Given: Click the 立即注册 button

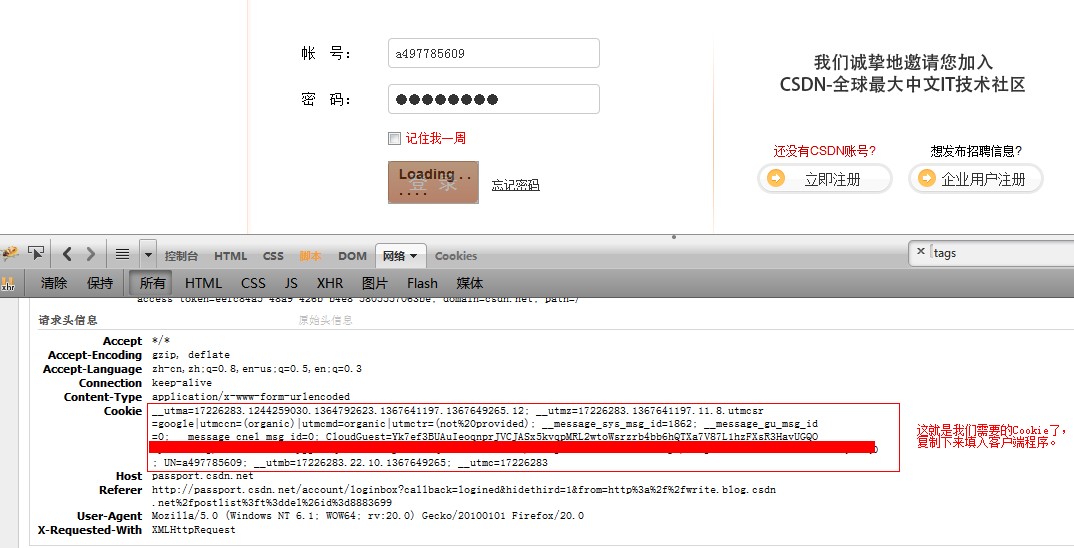Looking at the screenshot, I should point(825,179).
